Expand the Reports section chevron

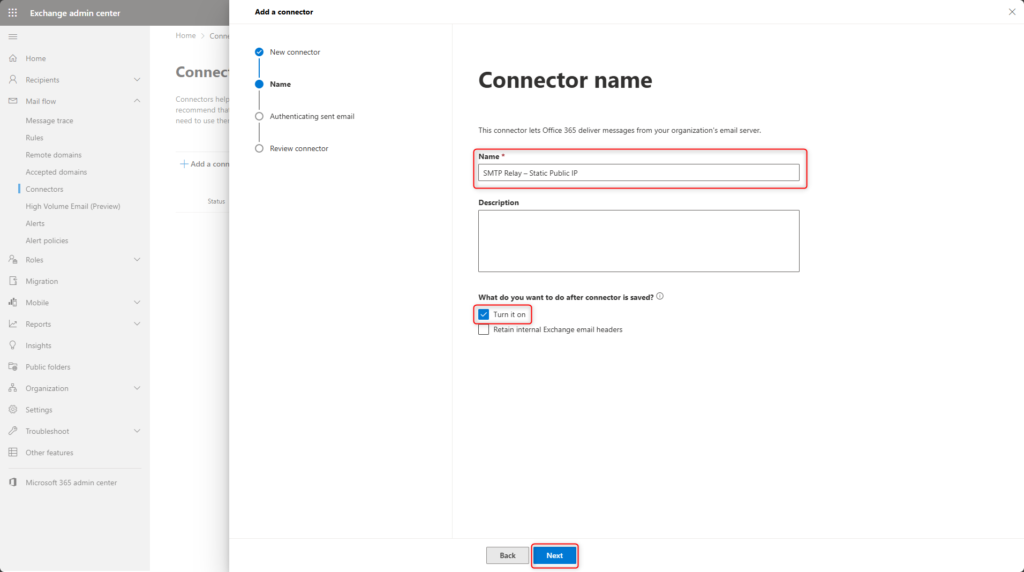137,324
